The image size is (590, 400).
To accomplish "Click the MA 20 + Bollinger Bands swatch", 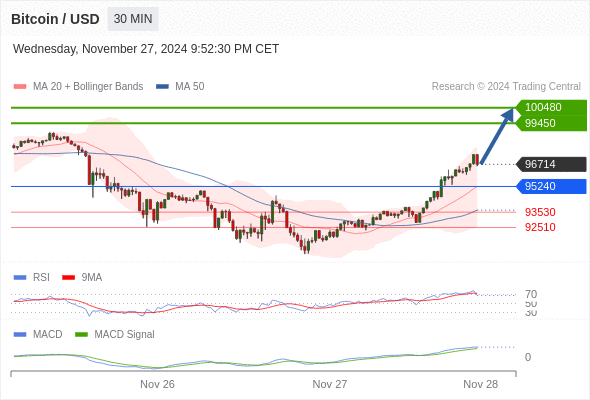I will click(20, 87).
